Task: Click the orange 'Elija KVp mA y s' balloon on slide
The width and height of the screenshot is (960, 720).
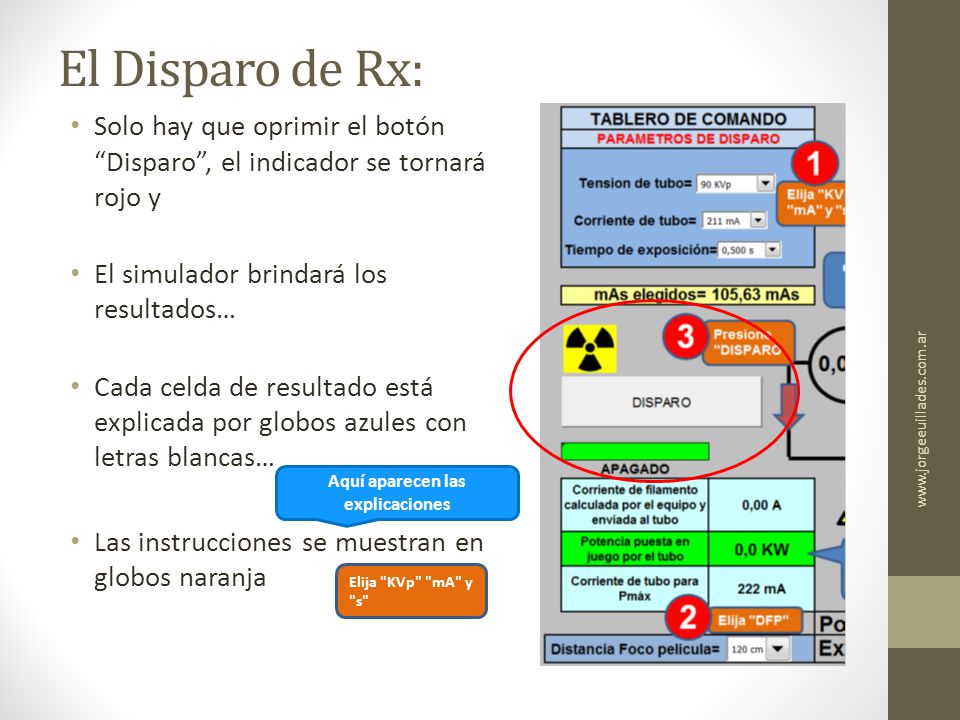Action: click(411, 591)
